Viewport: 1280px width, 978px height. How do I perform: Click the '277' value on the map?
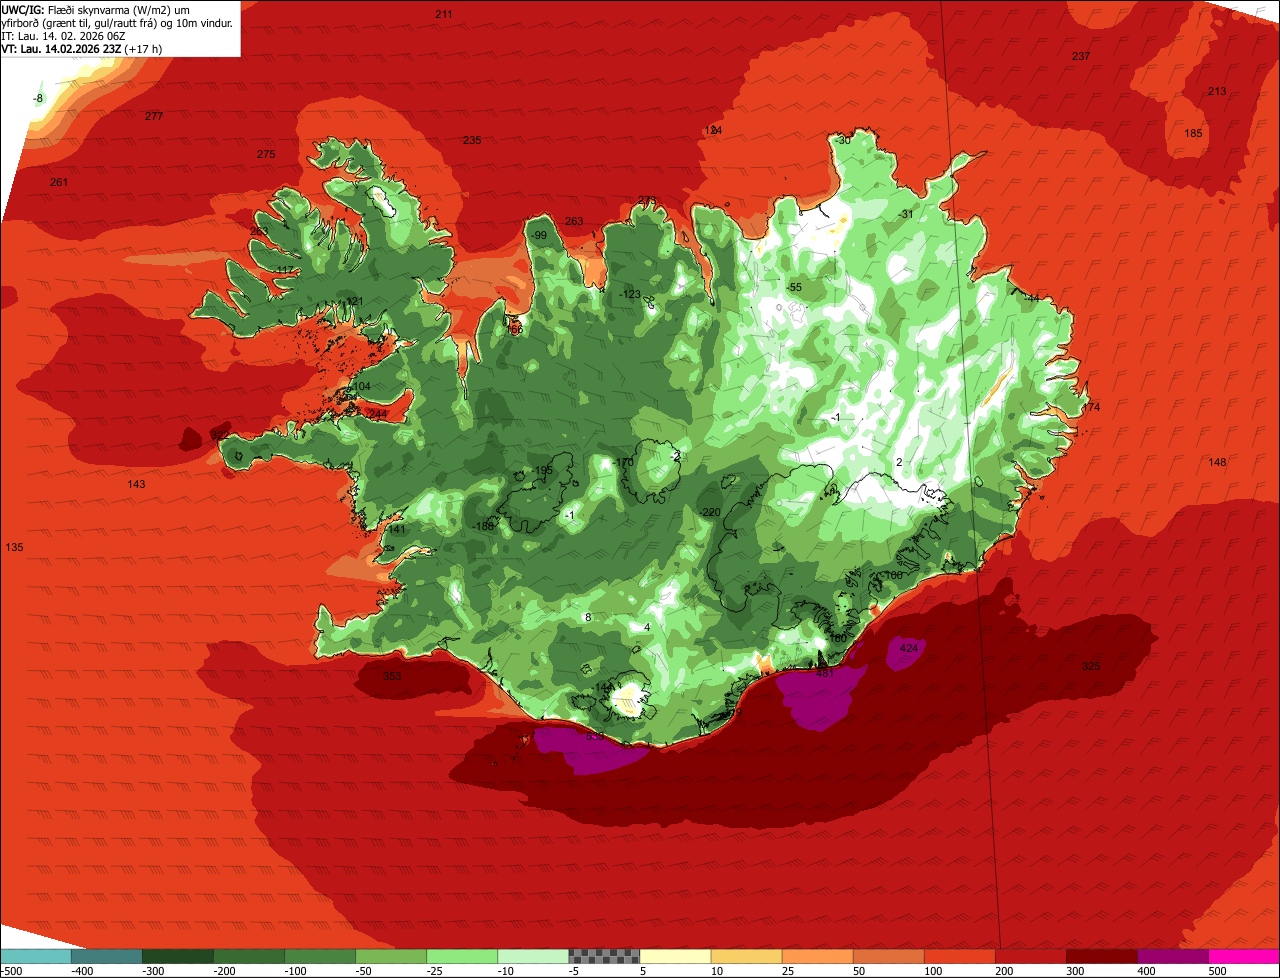tap(154, 116)
